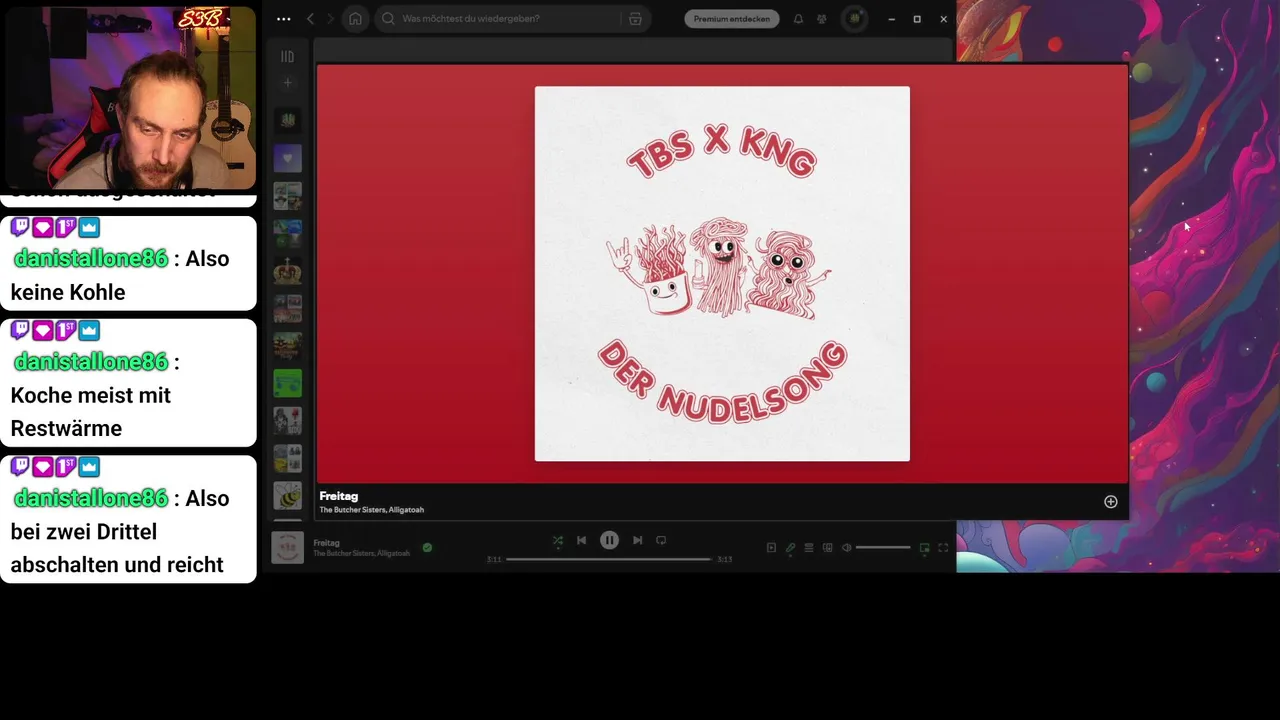This screenshot has width=1280, height=720.
Task: Mute the volume speaker icon
Action: pyautogui.click(x=846, y=548)
